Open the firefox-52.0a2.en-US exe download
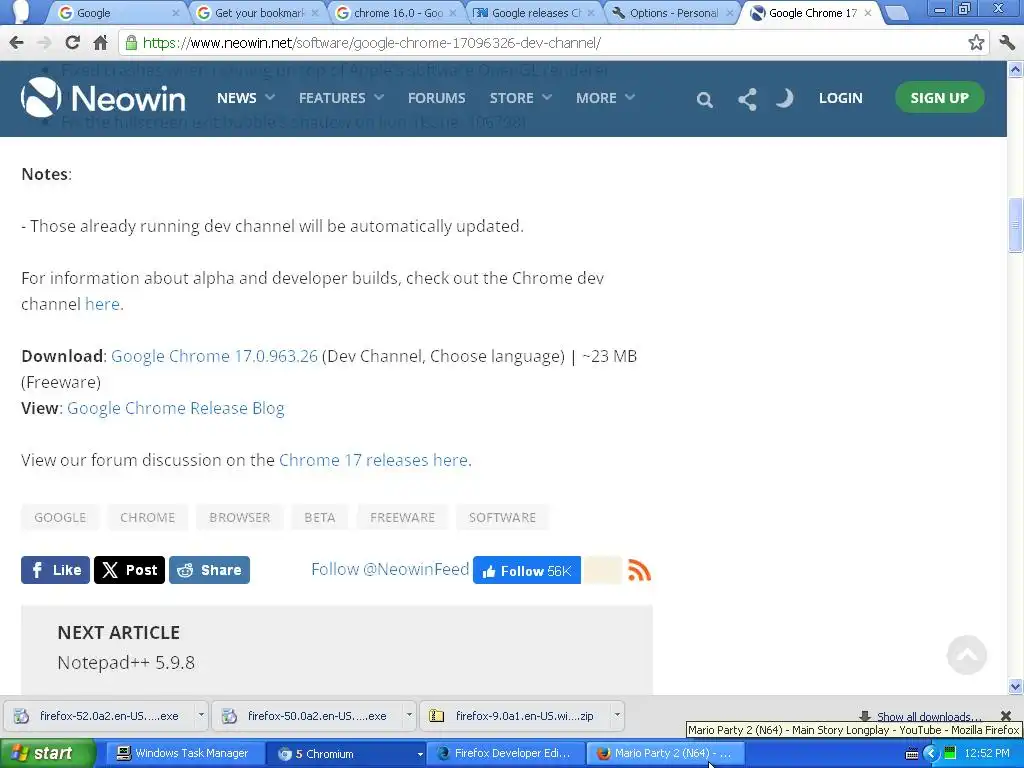This screenshot has width=1024, height=768. 99,716
